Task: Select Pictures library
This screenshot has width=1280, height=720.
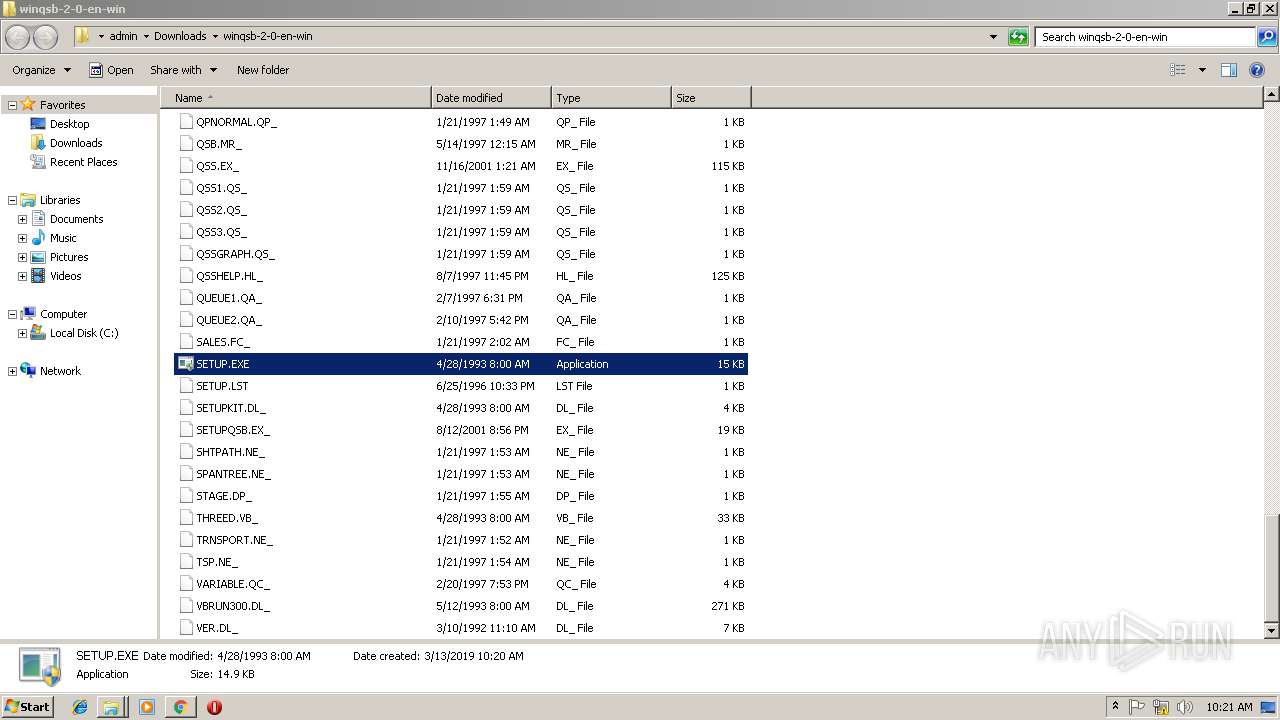Action: coord(69,257)
